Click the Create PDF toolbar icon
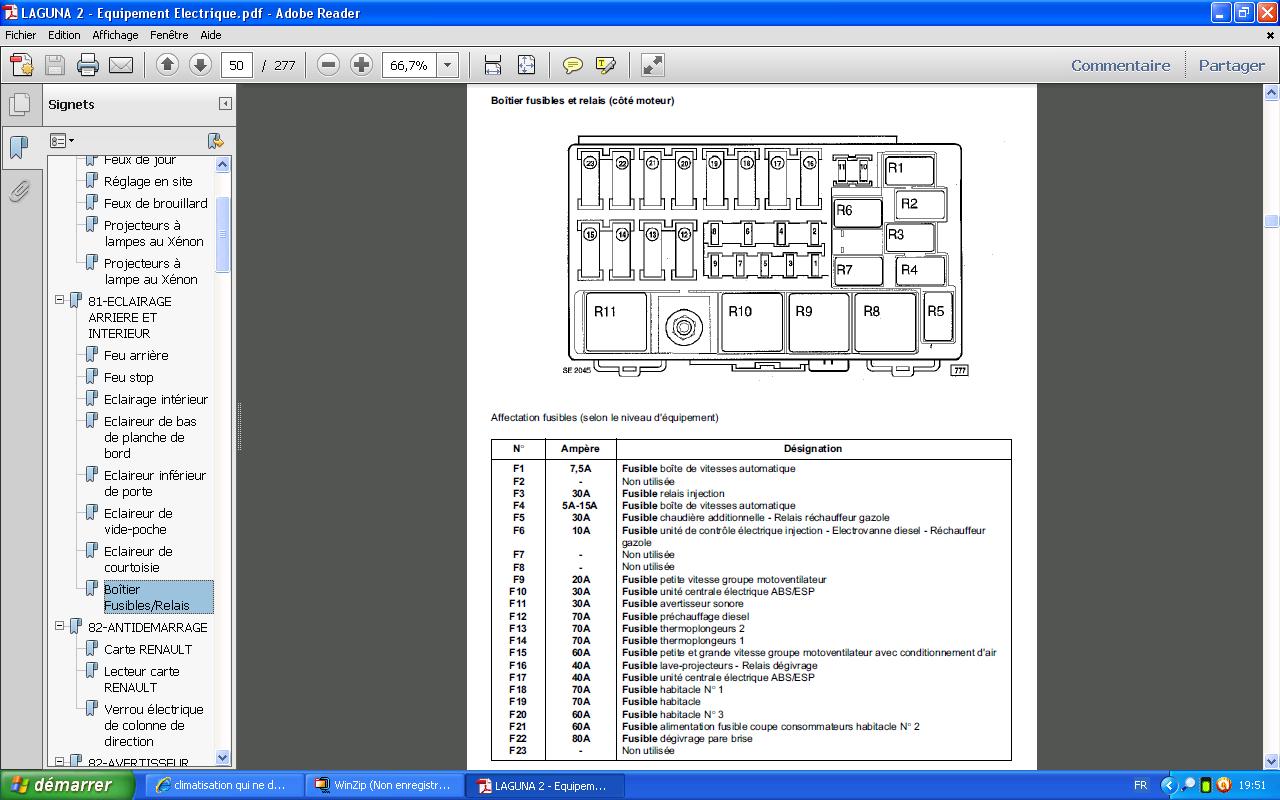 (21, 65)
